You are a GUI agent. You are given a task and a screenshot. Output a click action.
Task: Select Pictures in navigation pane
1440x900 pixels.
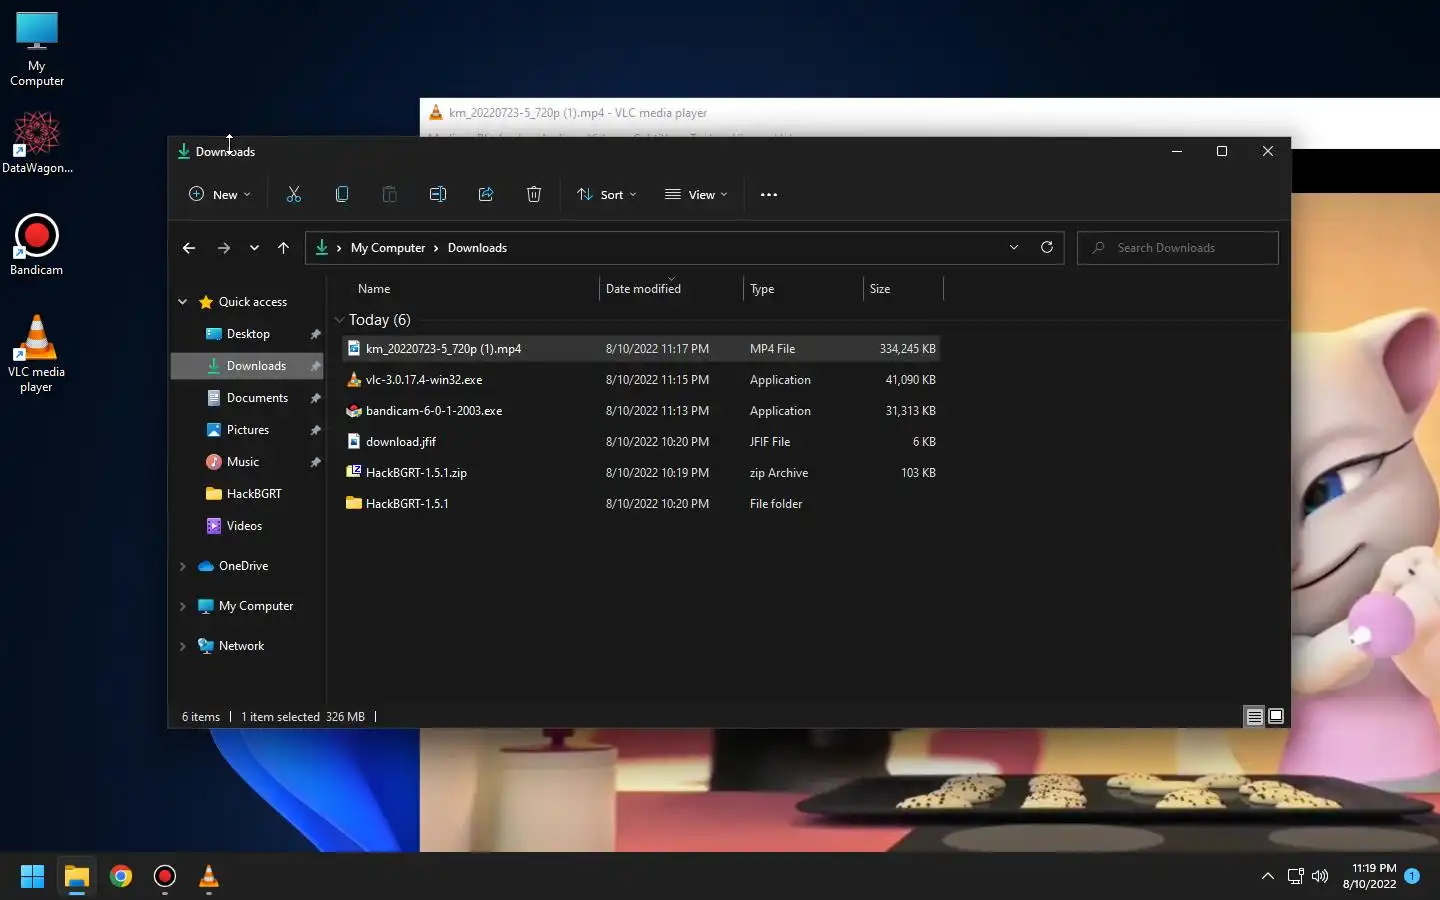[247, 430]
